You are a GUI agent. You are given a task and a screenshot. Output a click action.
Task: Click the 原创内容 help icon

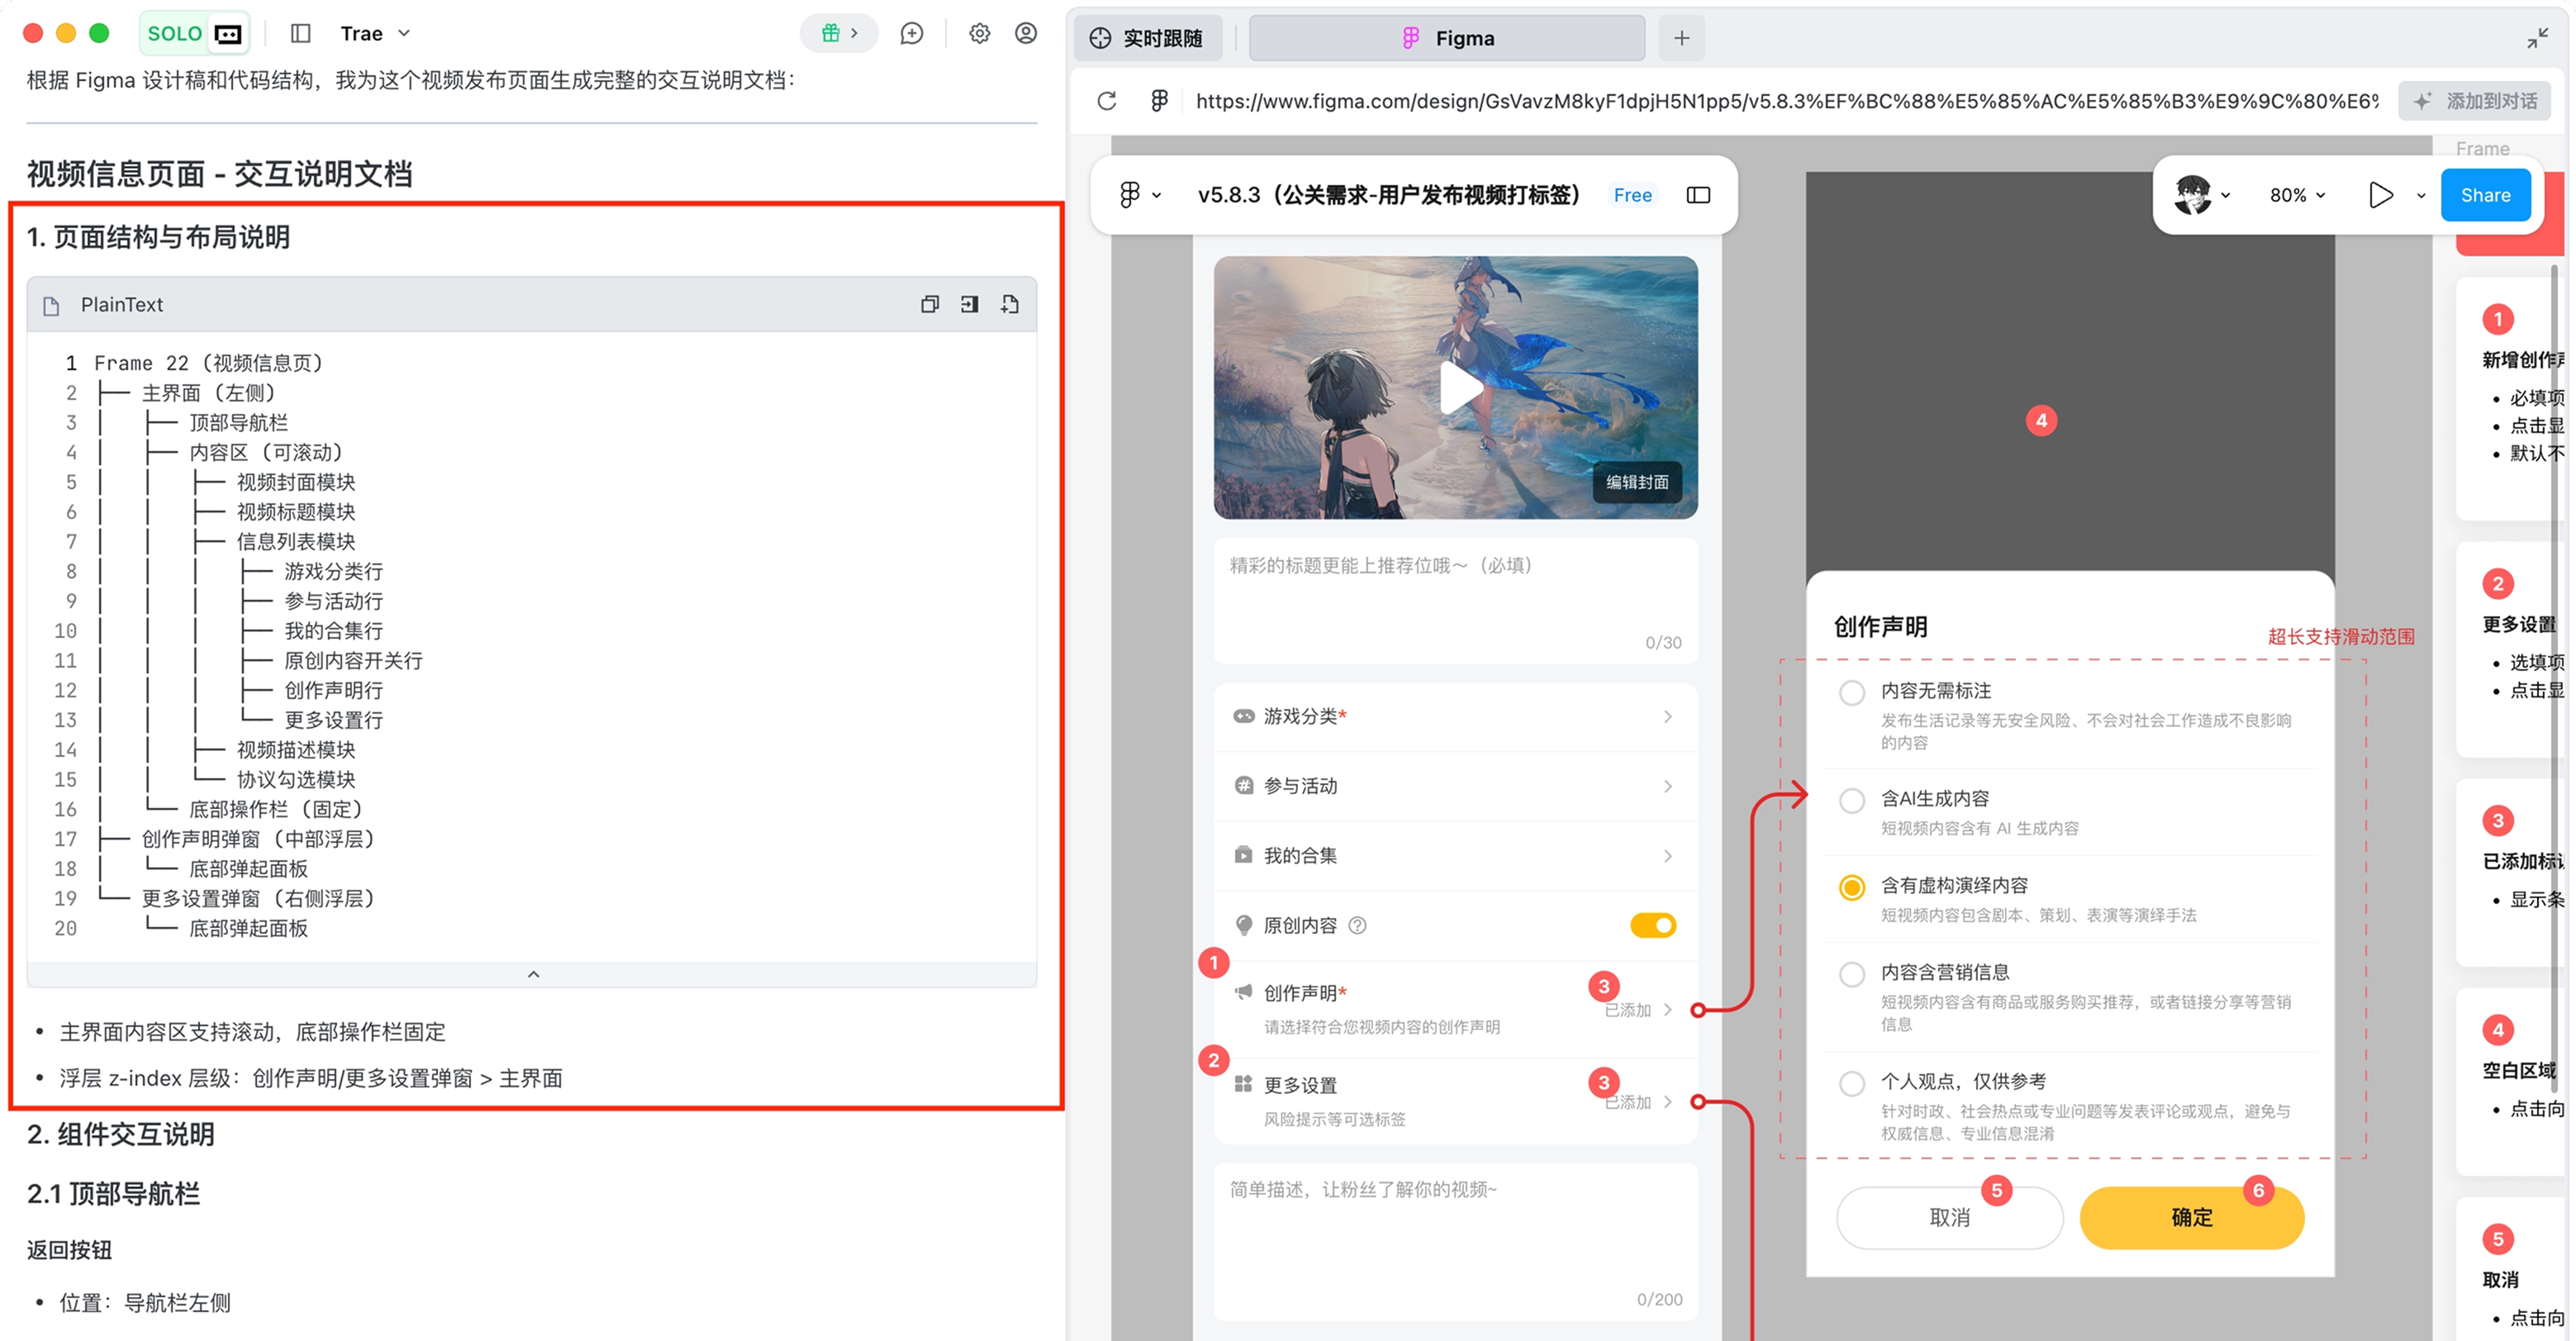point(1357,926)
